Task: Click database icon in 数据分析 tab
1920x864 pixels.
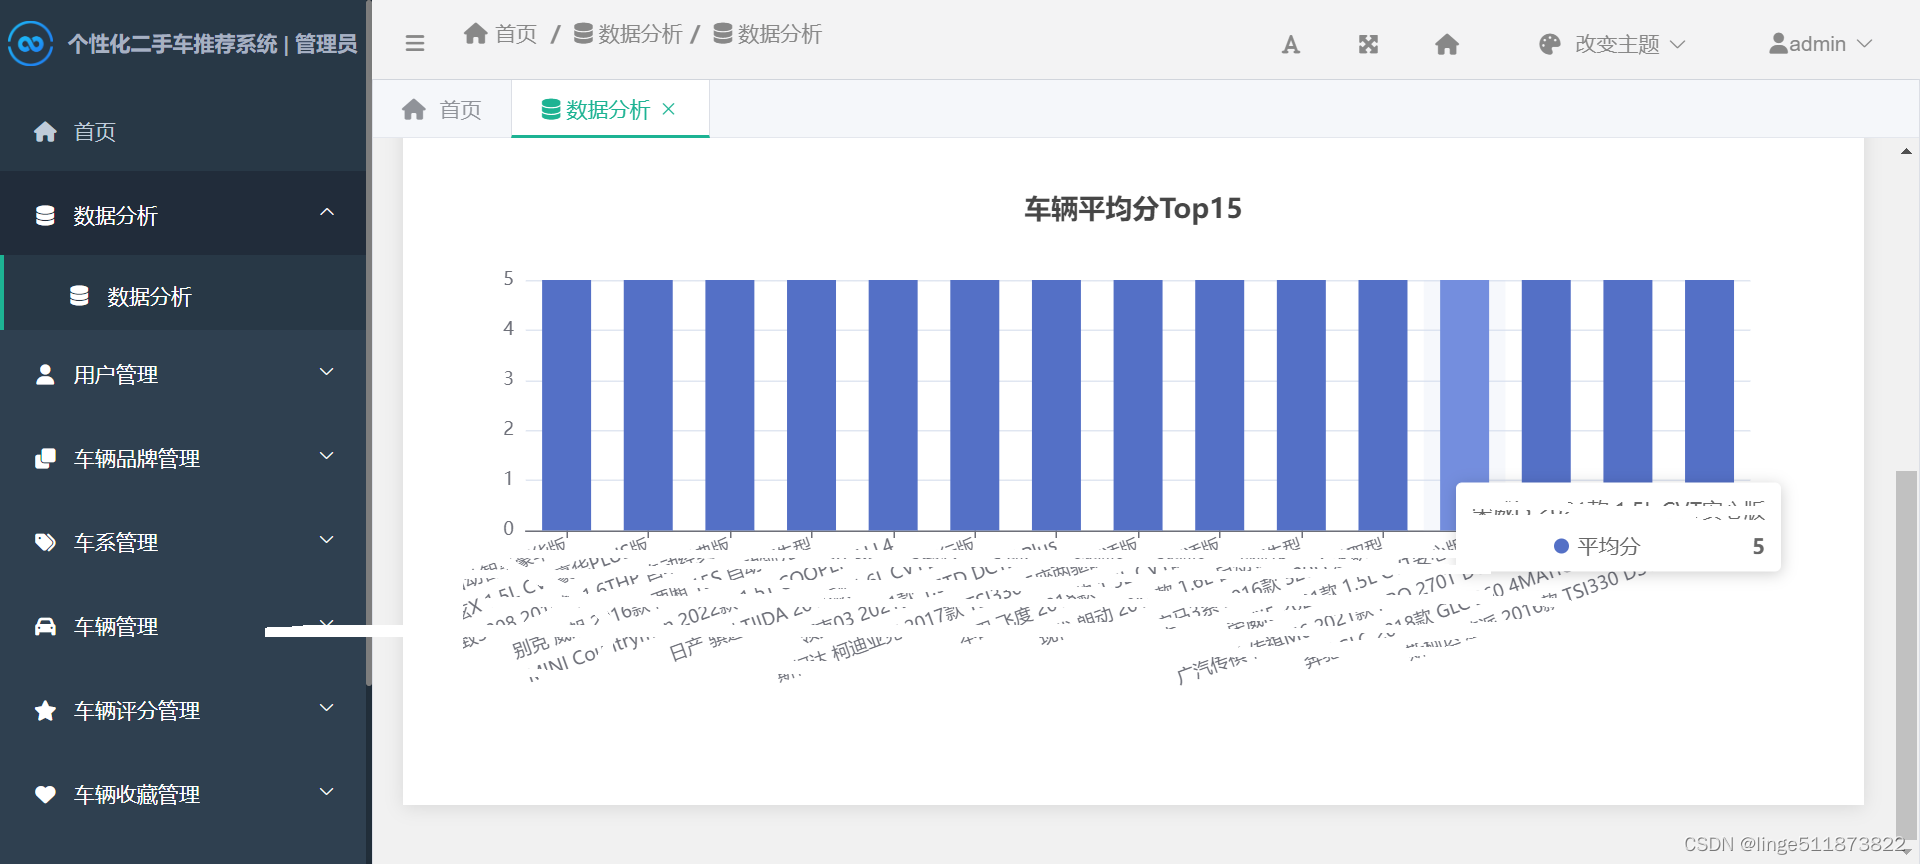Action: click(551, 109)
